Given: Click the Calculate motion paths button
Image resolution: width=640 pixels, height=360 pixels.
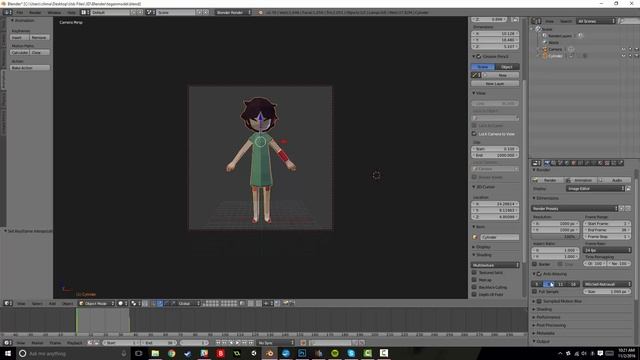Looking at the screenshot, I should click(19, 52).
